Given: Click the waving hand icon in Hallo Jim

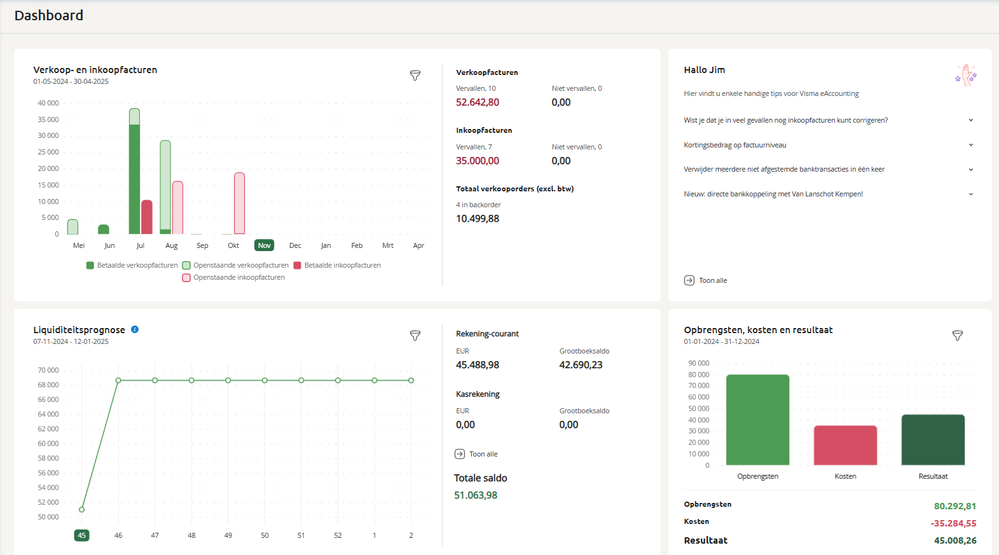Looking at the screenshot, I should 965,75.
